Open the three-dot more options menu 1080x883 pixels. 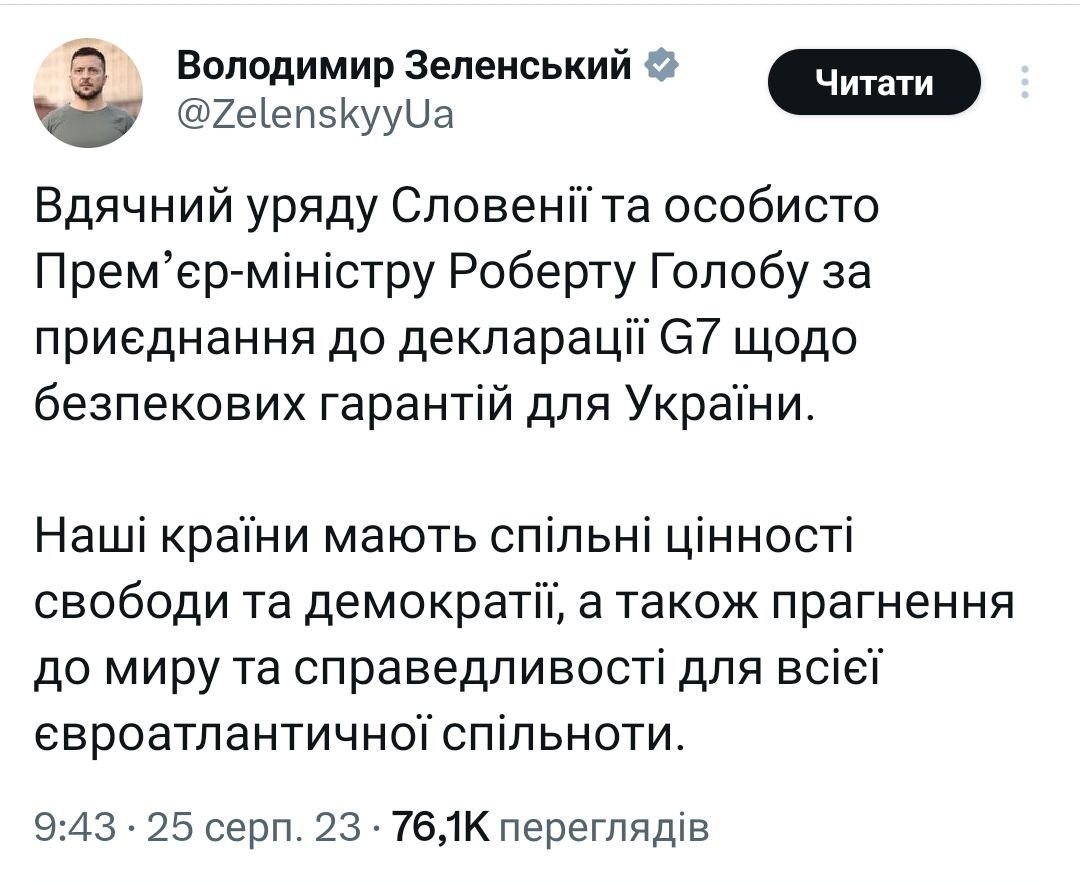(1023, 82)
